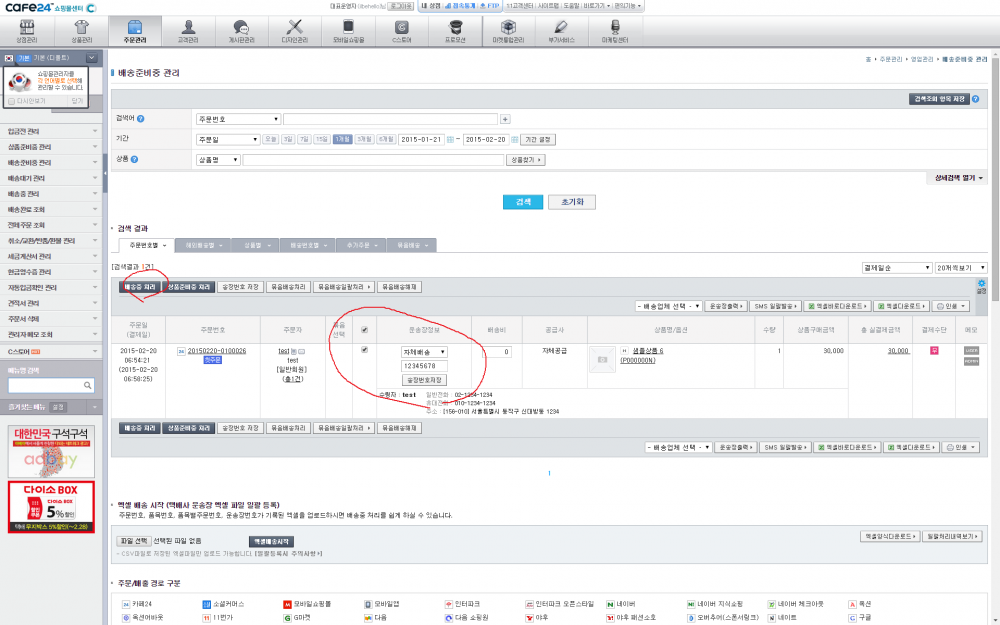1000x625 pixels.
Task: Open the start date calendar icon
Action: coord(450,139)
